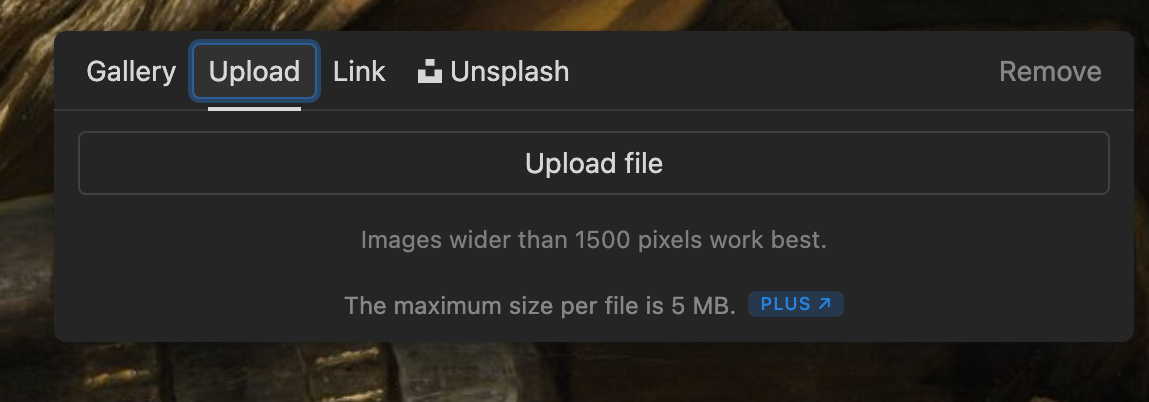Open the Link tab
This screenshot has width=1149, height=402.
(359, 72)
